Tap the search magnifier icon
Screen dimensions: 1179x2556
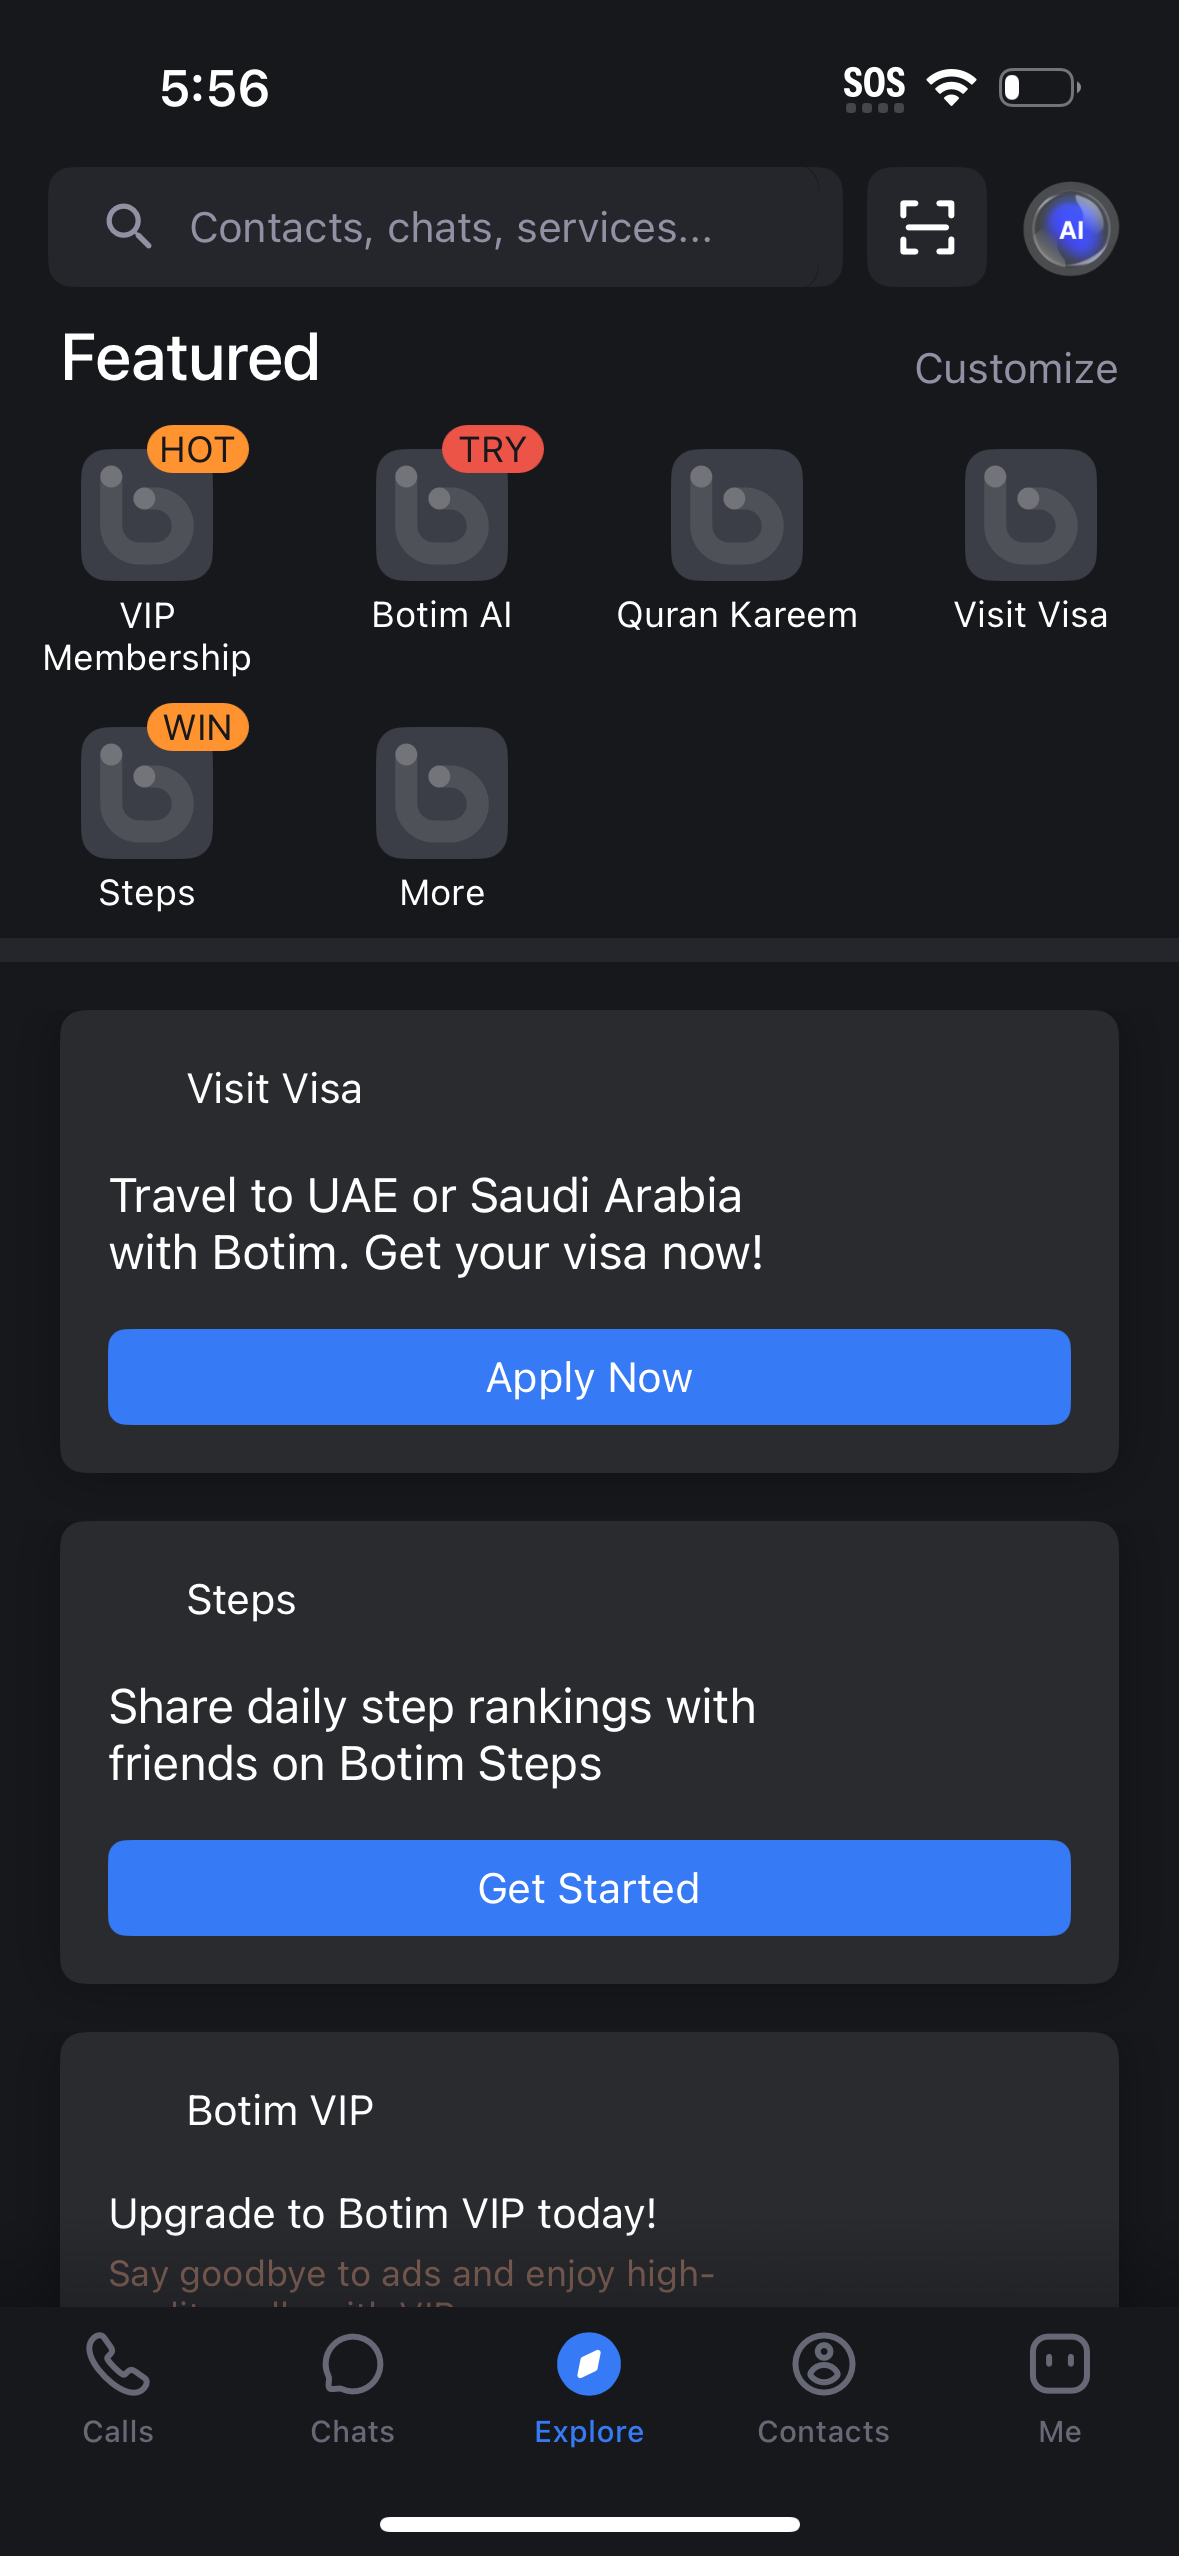128,227
